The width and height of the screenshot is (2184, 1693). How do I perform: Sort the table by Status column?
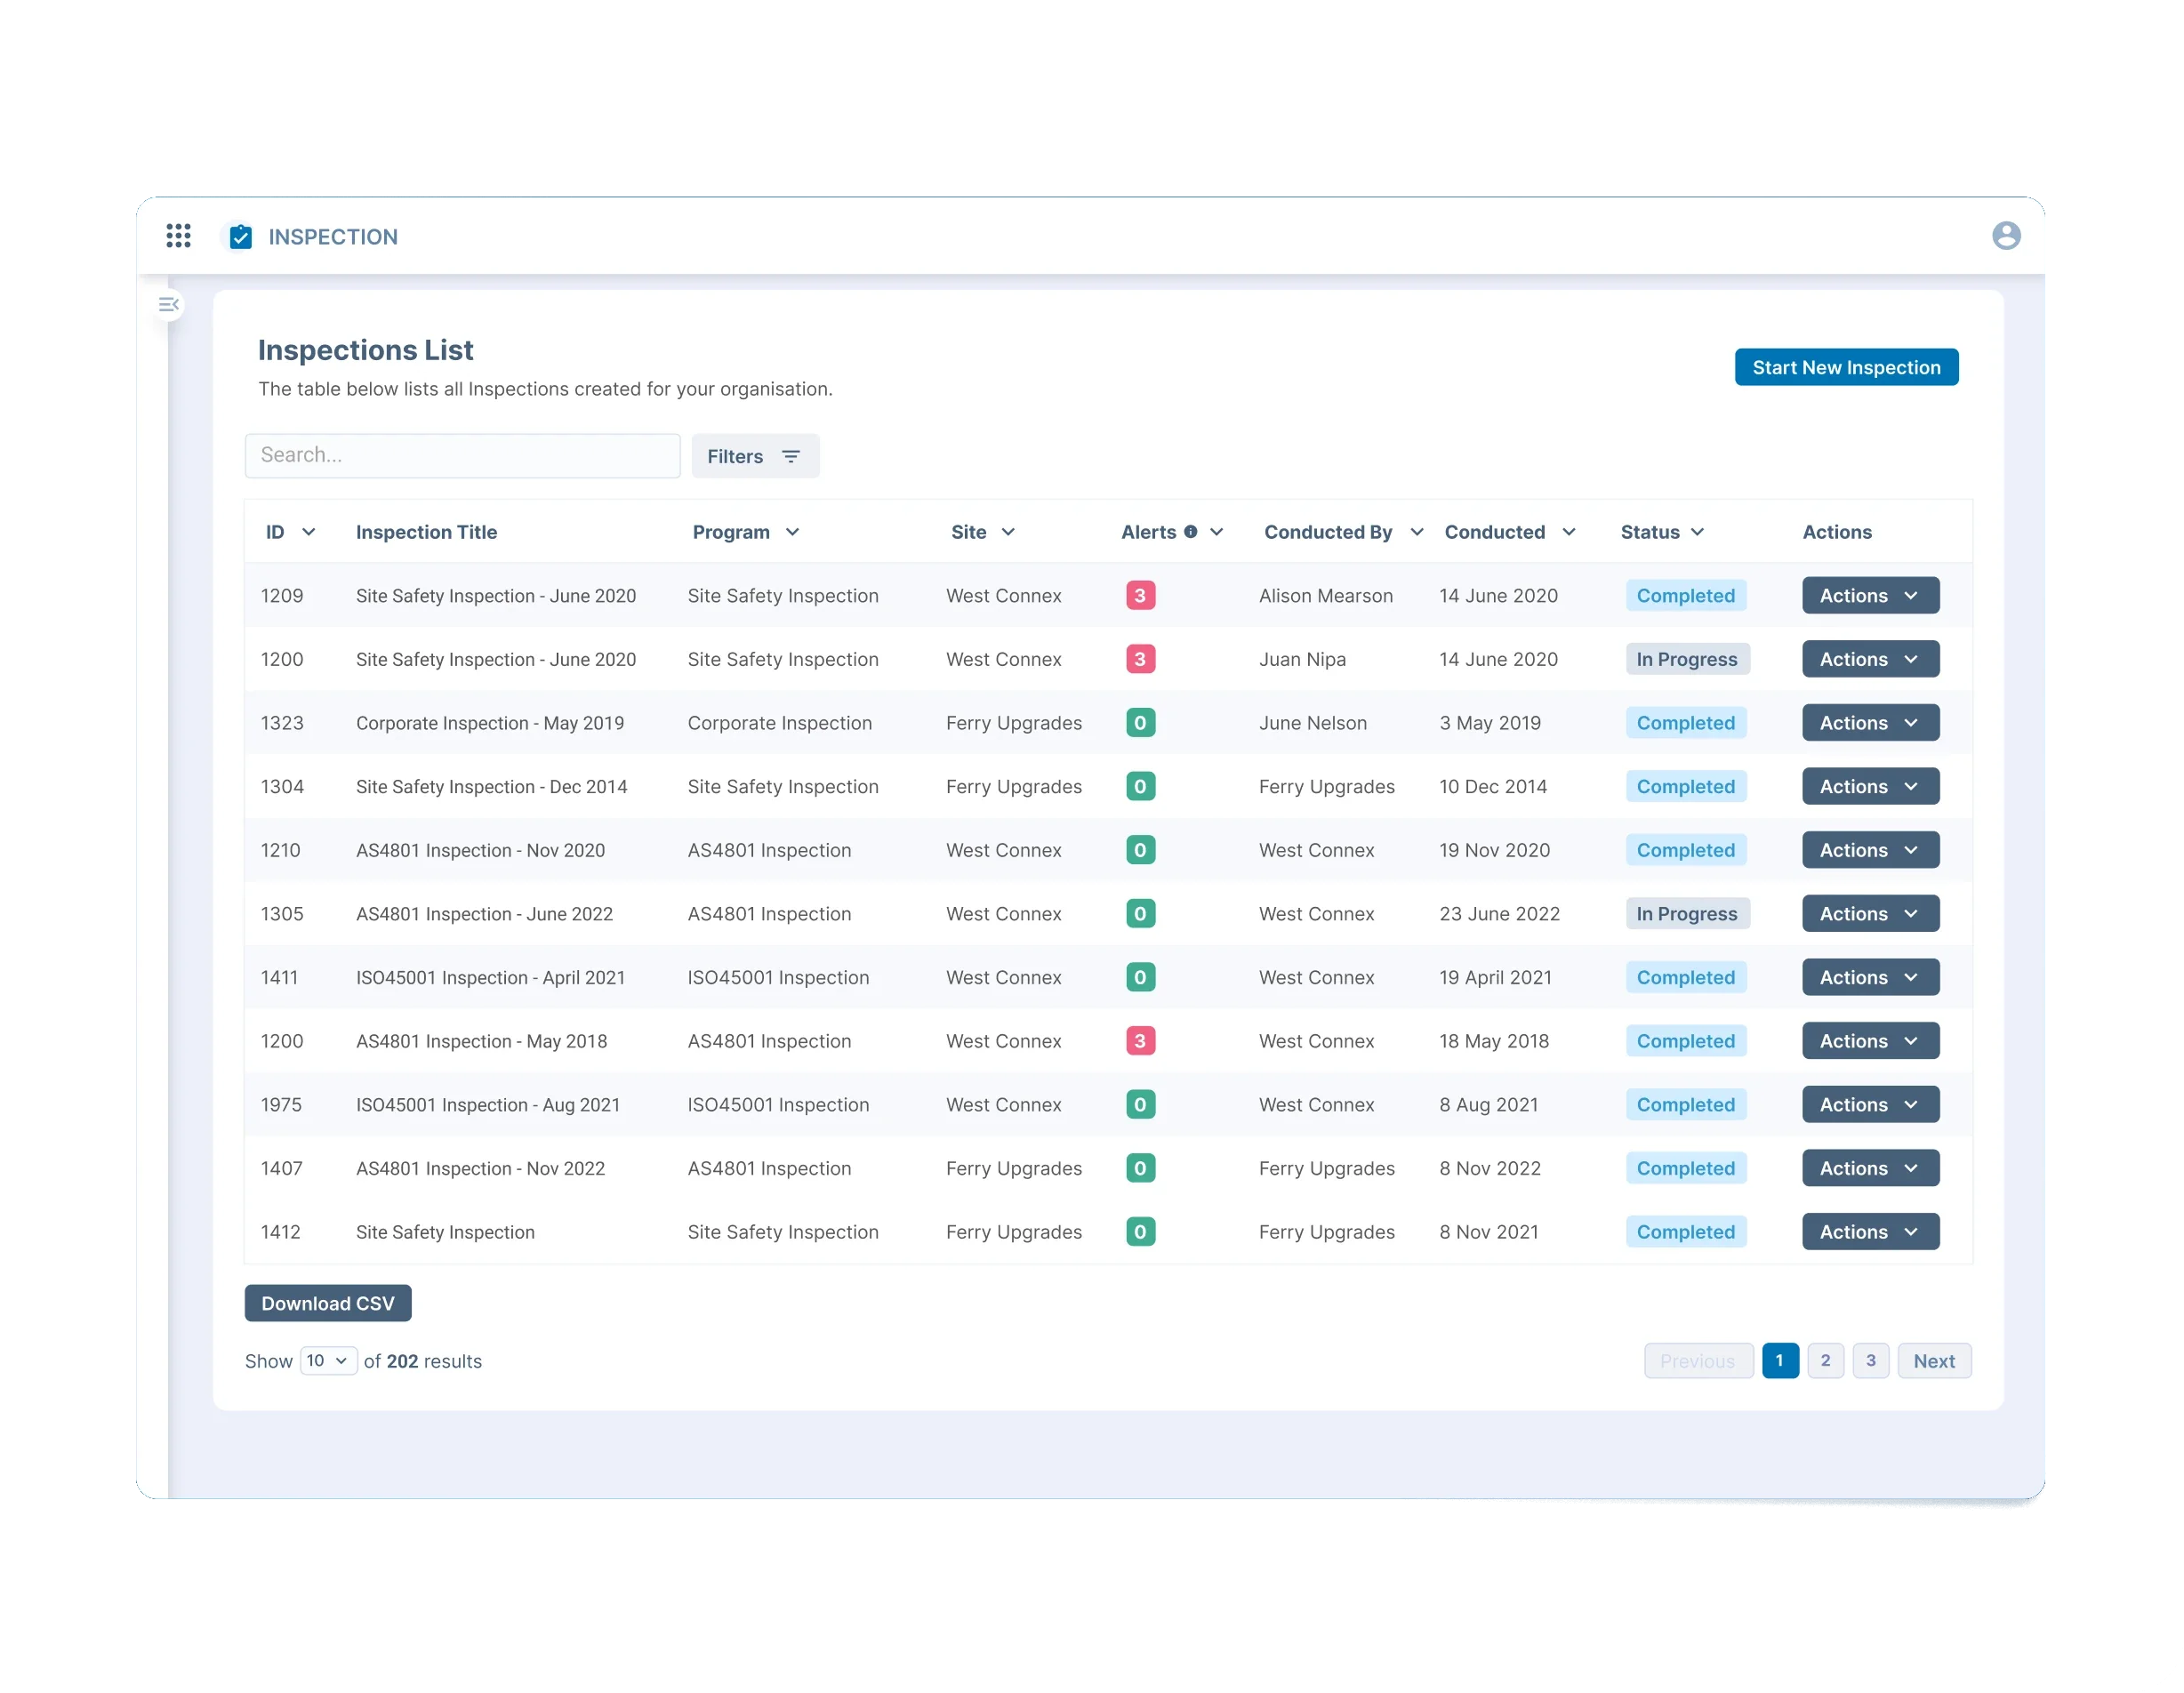(x=1660, y=532)
